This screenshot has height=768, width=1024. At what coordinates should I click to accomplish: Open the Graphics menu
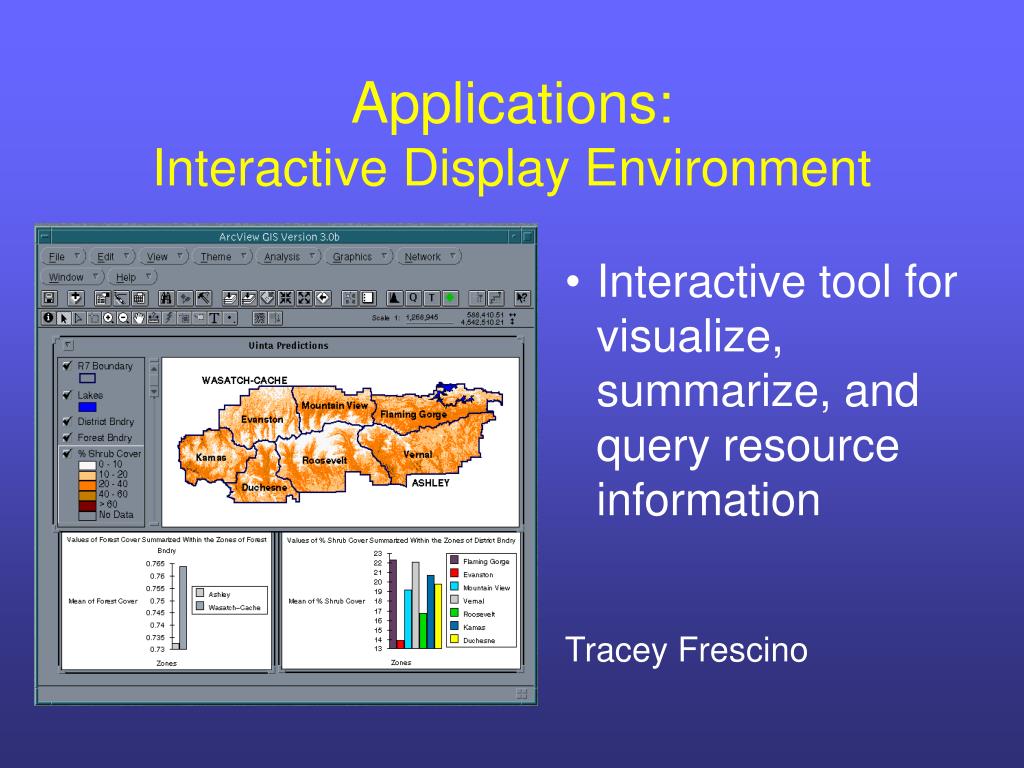[x=359, y=257]
